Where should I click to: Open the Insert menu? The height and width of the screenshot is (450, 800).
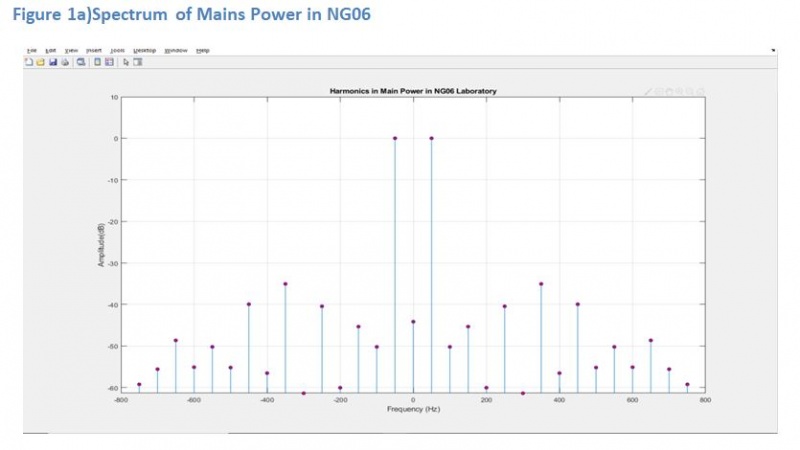(x=94, y=51)
